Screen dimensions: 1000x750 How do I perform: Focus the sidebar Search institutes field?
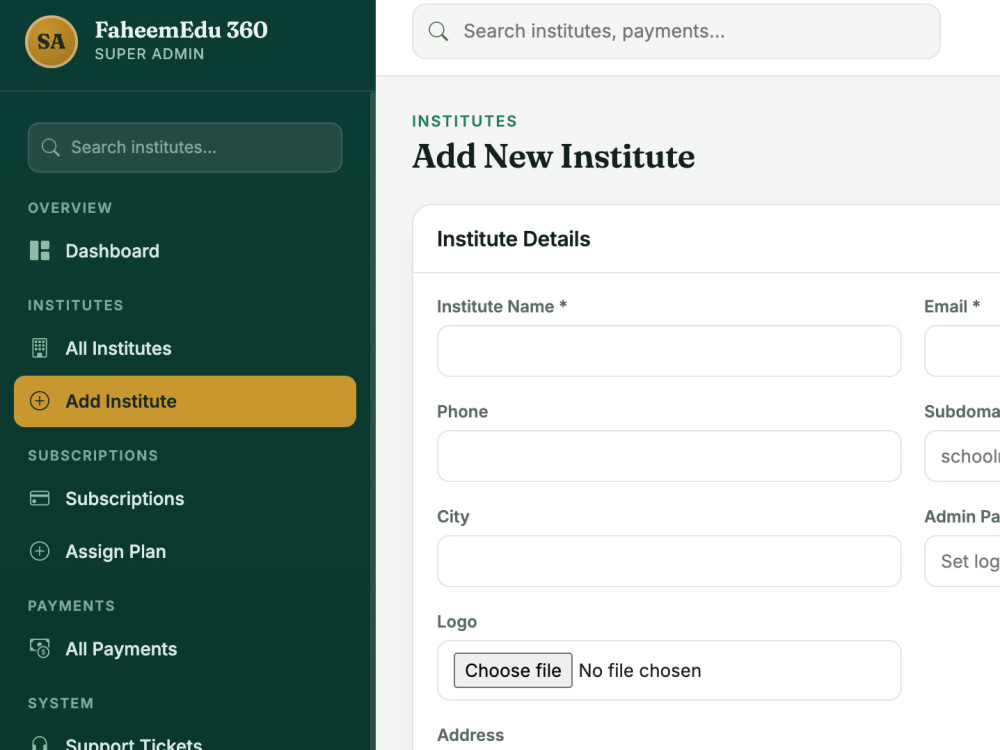(185, 147)
